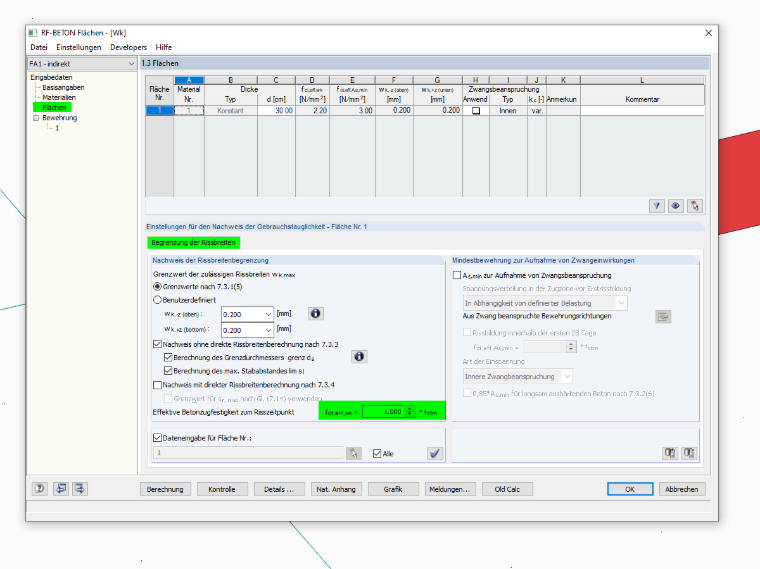This screenshot has height=569, width=760.
Task: Open the Hilfe menu
Action: [x=163, y=47]
